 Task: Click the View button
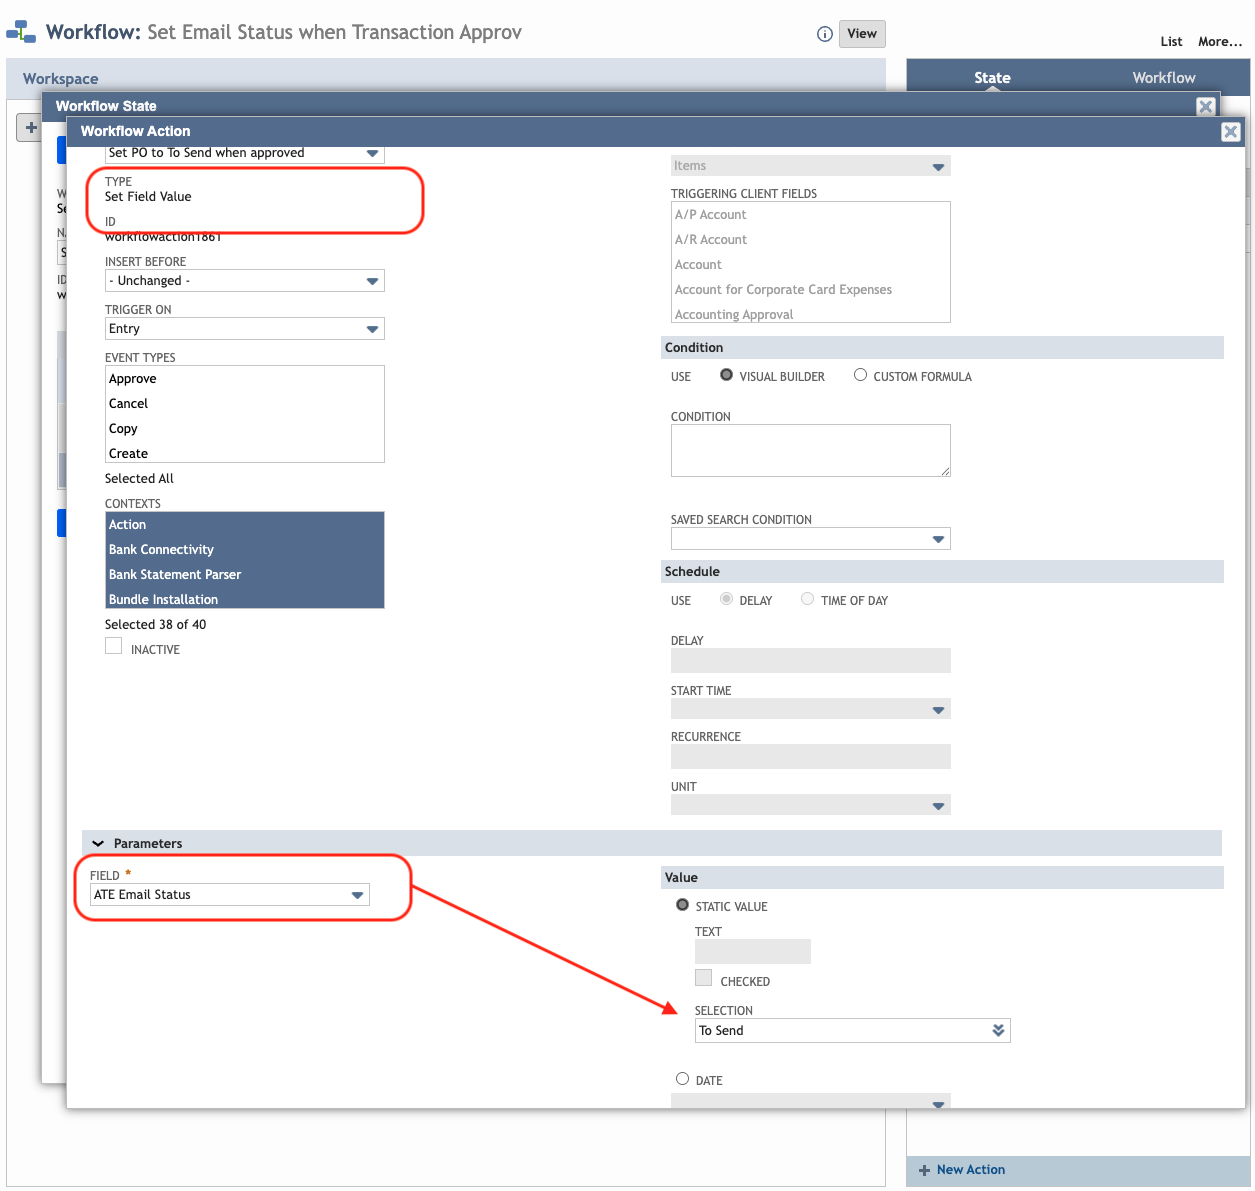point(861,34)
